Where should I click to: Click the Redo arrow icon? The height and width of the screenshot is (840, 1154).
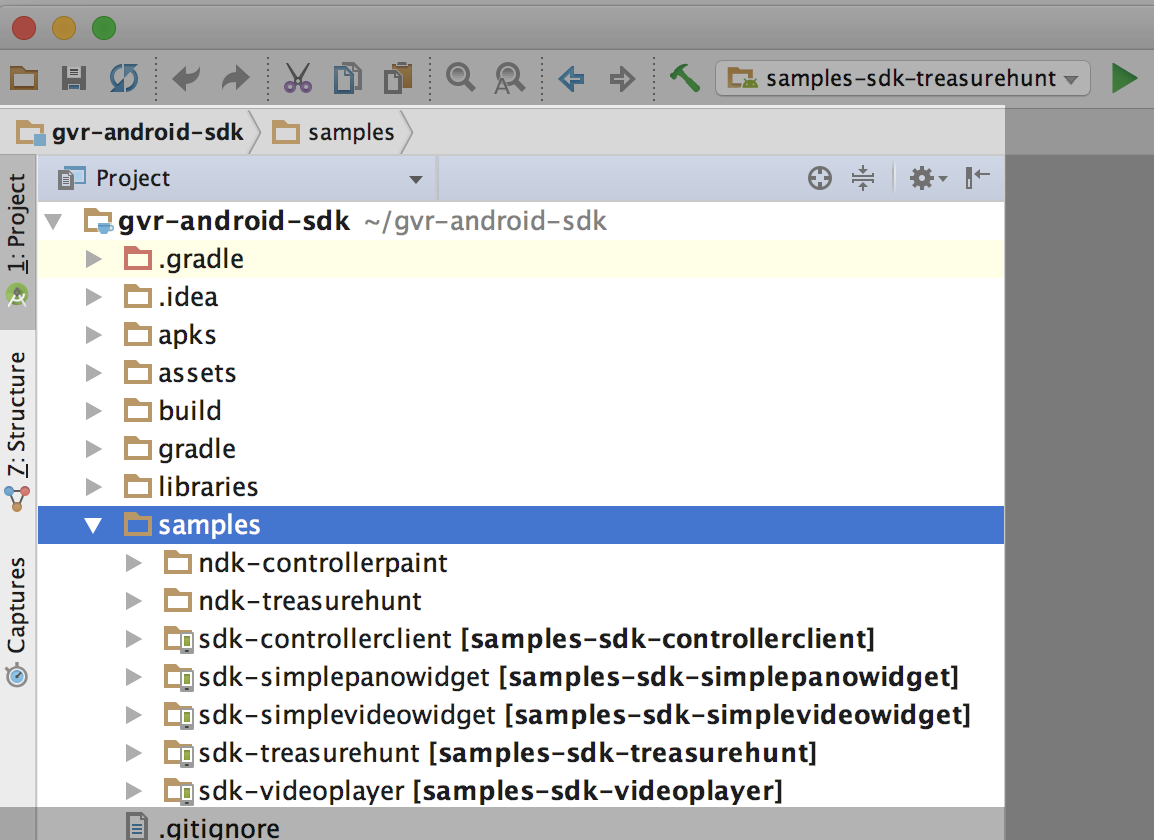[x=236, y=77]
